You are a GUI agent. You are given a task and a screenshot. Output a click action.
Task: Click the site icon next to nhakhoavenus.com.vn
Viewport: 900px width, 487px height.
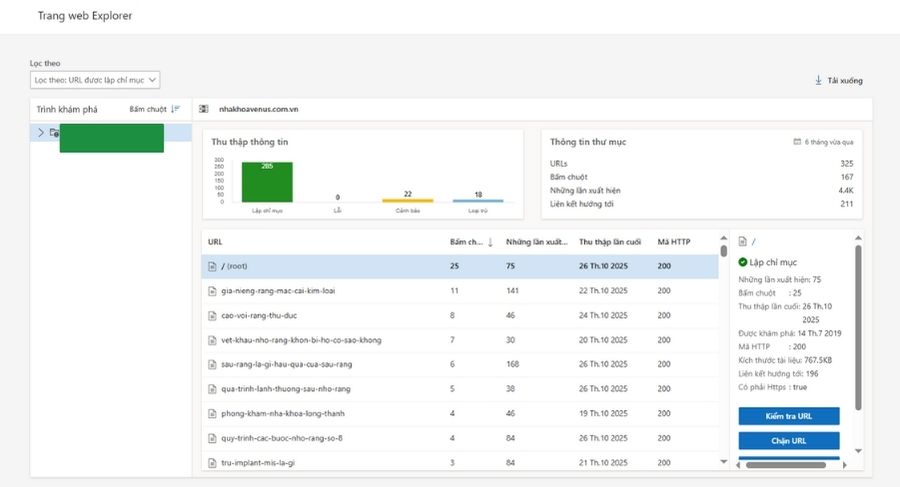[x=204, y=109]
